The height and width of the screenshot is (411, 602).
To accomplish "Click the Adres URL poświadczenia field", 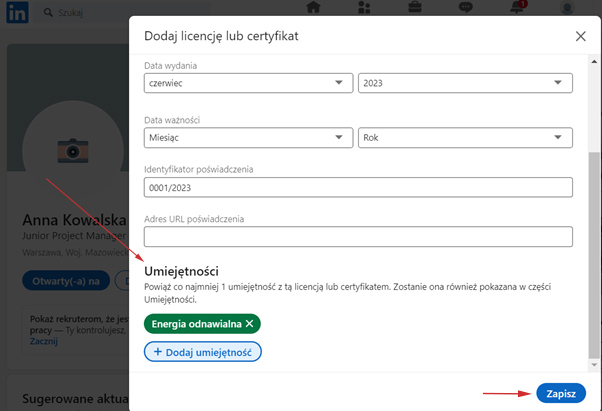I will [358, 236].
